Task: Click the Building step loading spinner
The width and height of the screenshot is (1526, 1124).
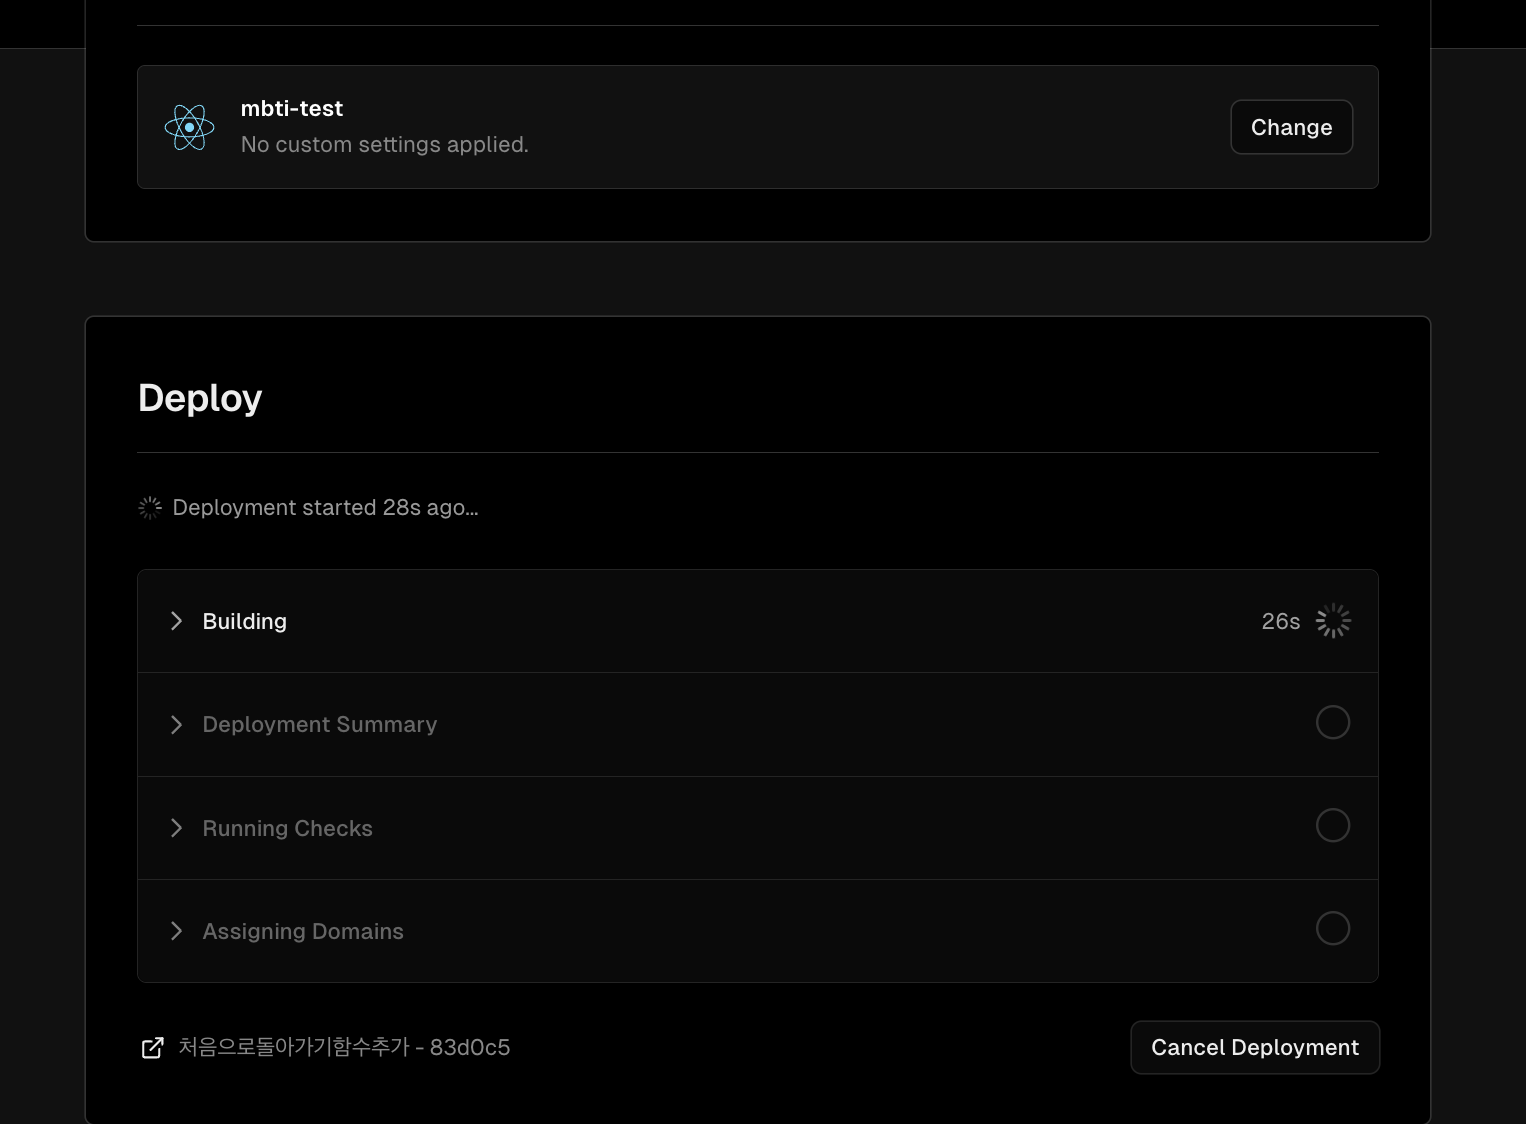Action: click(x=1333, y=621)
